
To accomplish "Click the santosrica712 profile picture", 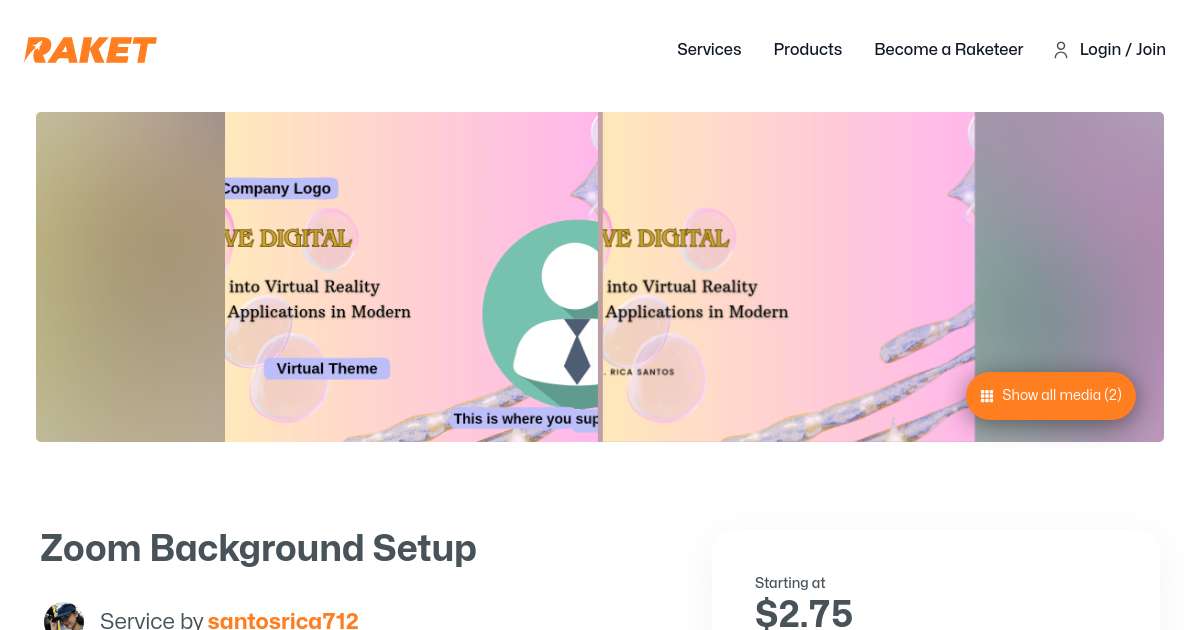I will 64,618.
